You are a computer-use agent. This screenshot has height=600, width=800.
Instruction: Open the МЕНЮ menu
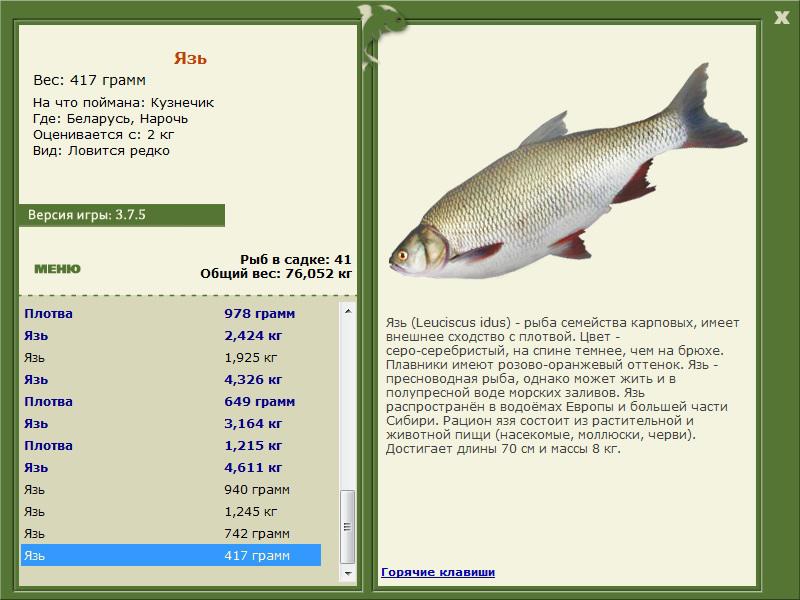(57, 269)
